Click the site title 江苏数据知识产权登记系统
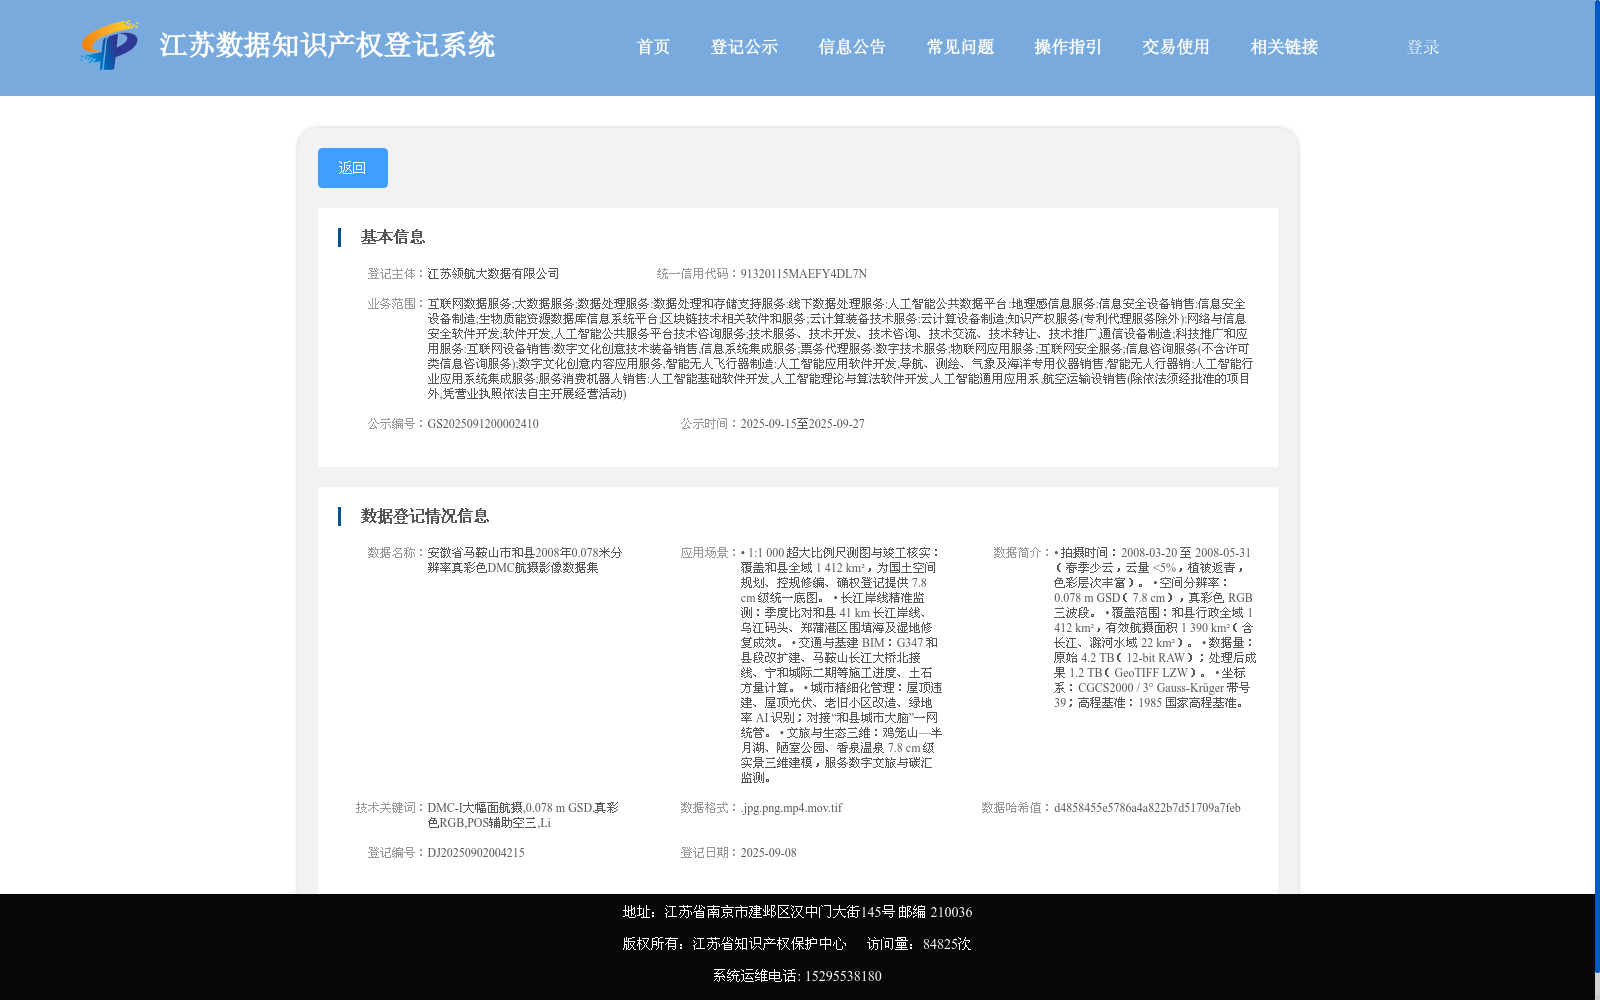This screenshot has width=1600, height=1000. click(326, 45)
